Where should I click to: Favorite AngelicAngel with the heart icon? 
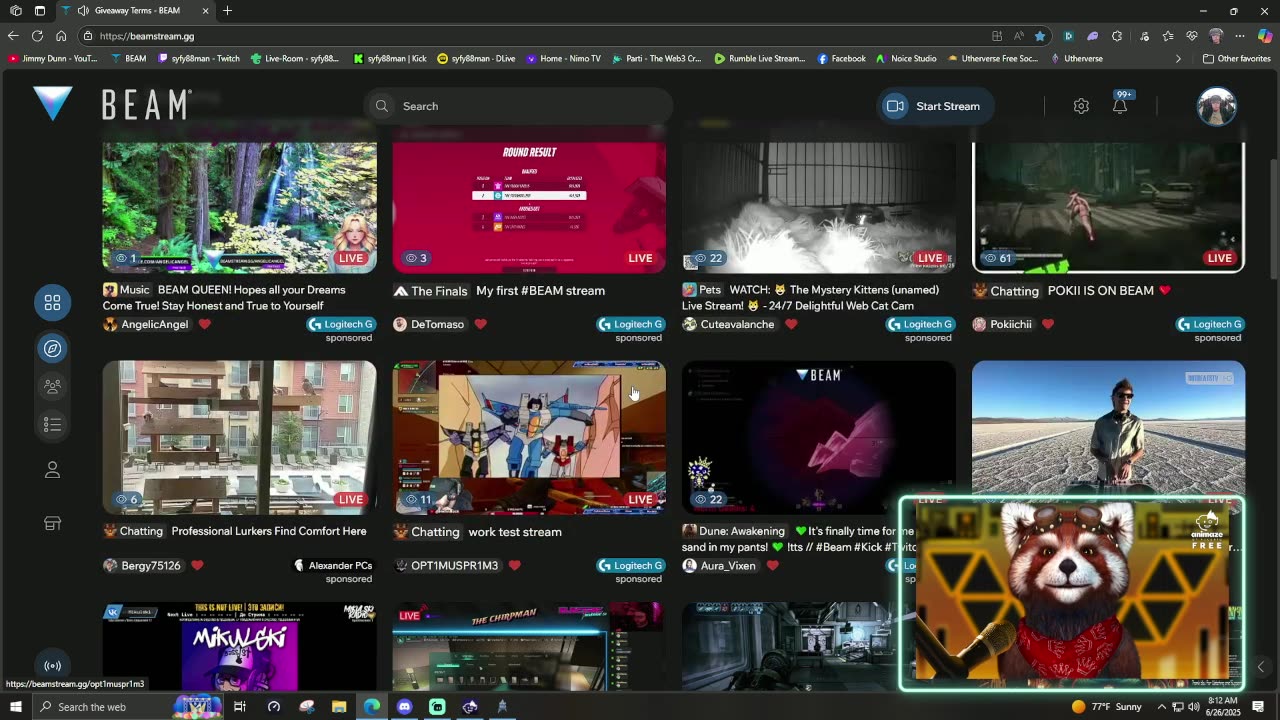(205, 324)
